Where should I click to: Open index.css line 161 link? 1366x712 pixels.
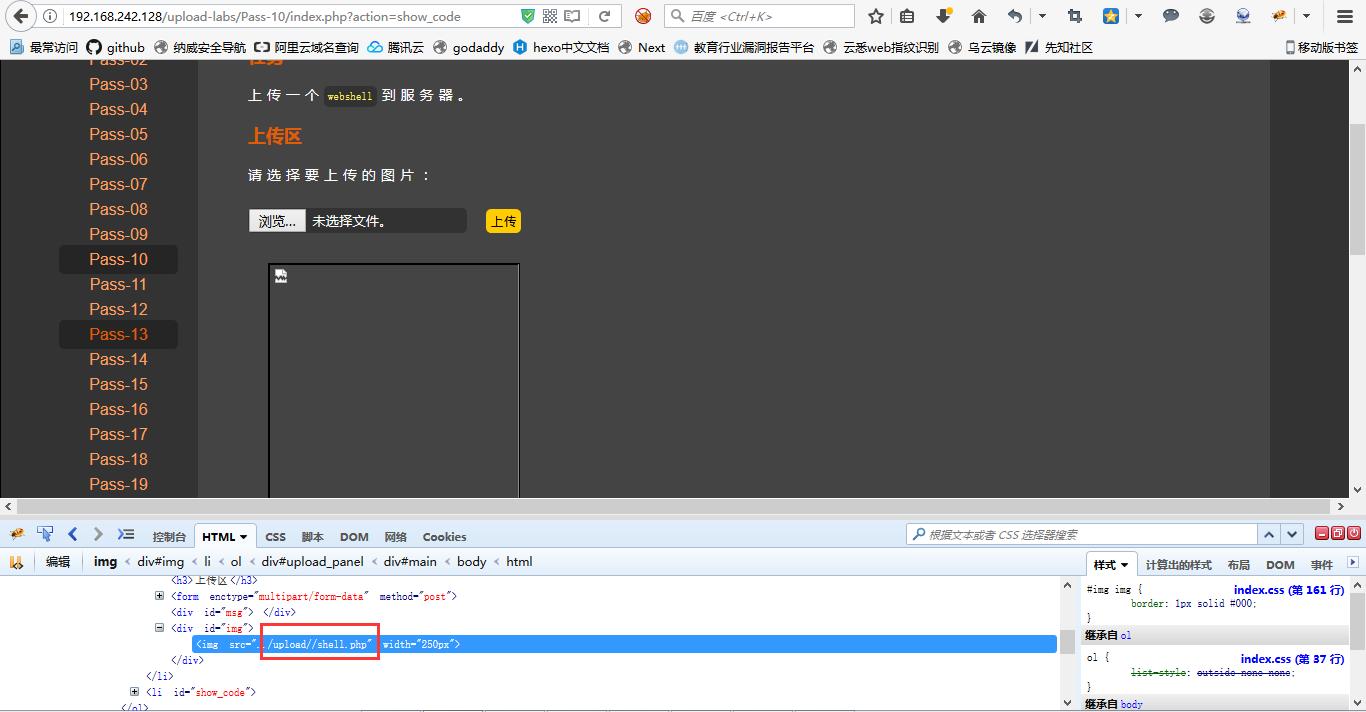tap(1289, 588)
